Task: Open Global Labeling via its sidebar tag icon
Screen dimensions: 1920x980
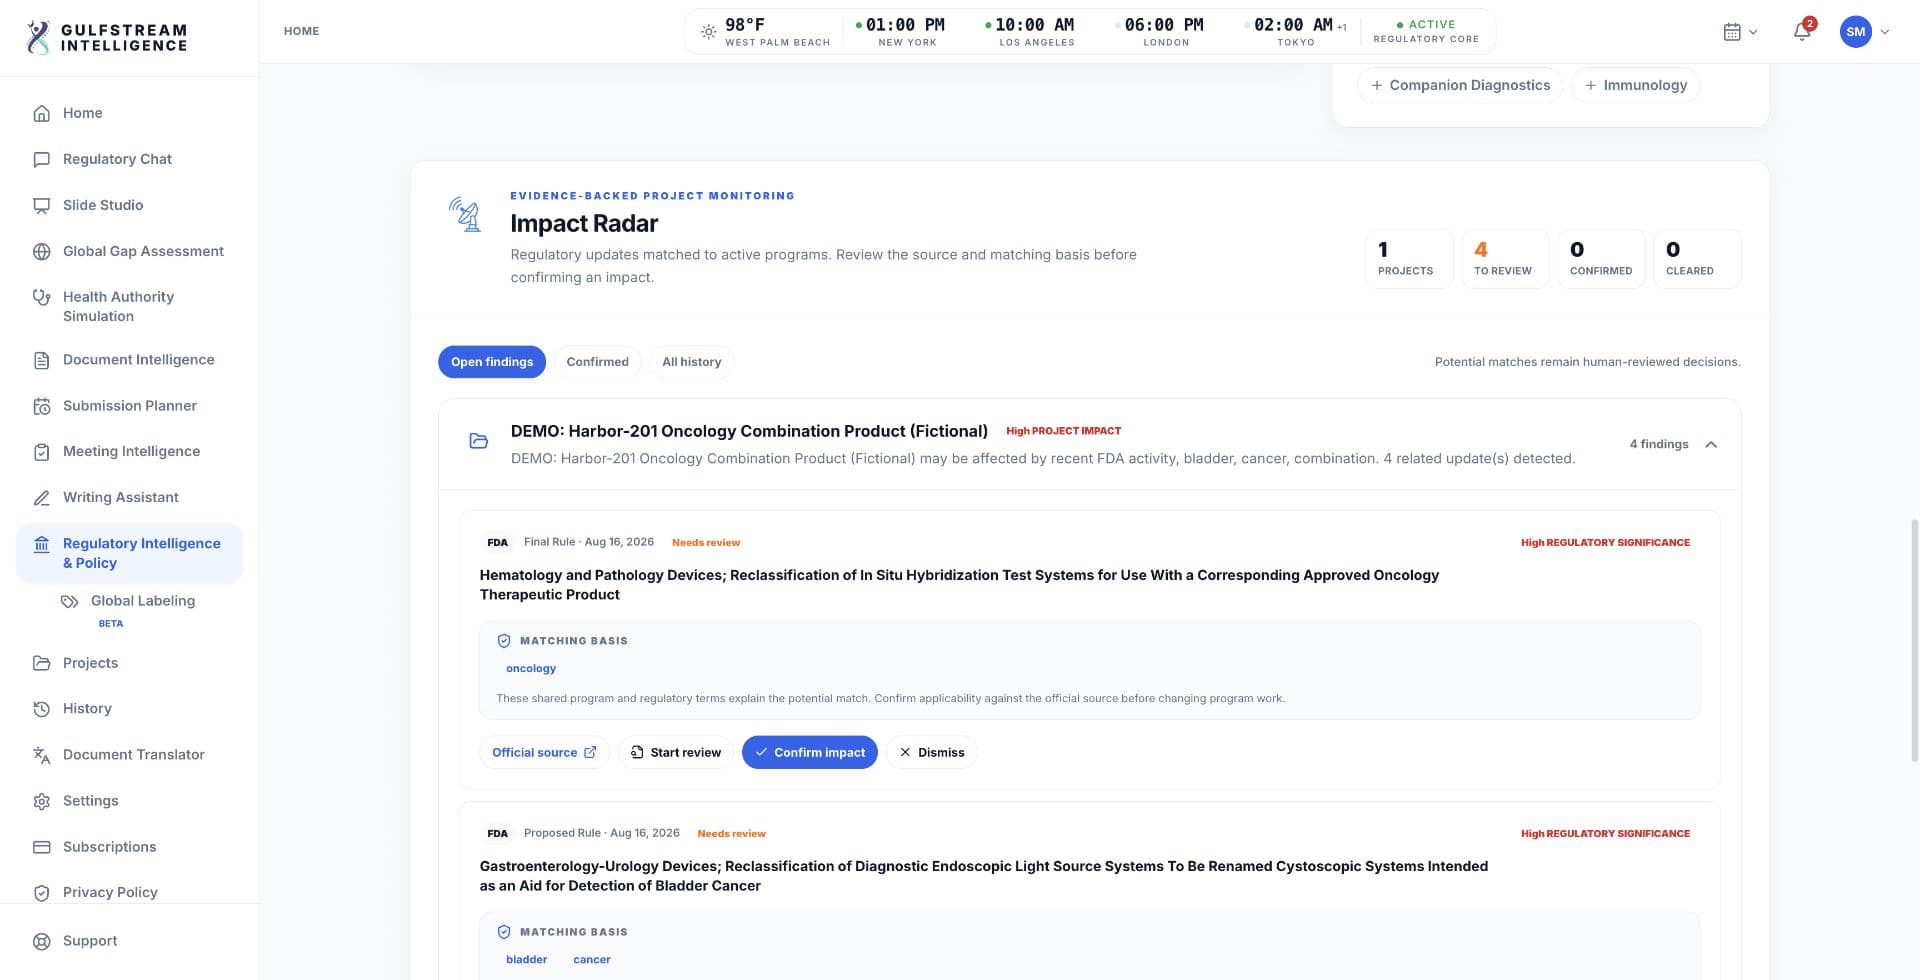Action: tap(69, 601)
